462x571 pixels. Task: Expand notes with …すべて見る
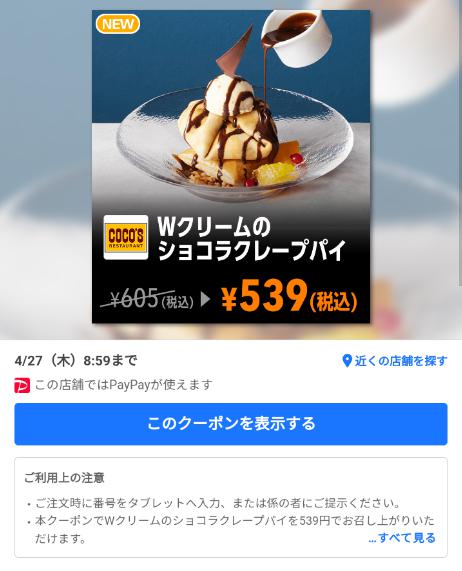pyautogui.click(x=402, y=538)
